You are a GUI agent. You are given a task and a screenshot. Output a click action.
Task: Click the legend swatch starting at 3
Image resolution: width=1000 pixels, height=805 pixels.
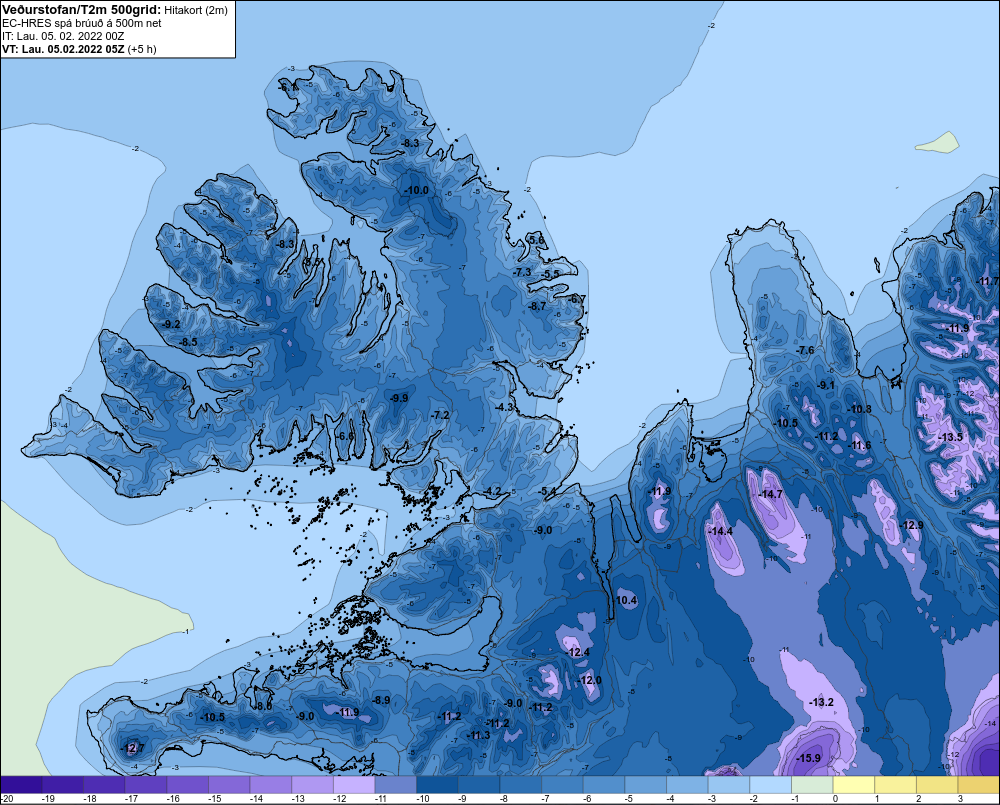[978, 785]
